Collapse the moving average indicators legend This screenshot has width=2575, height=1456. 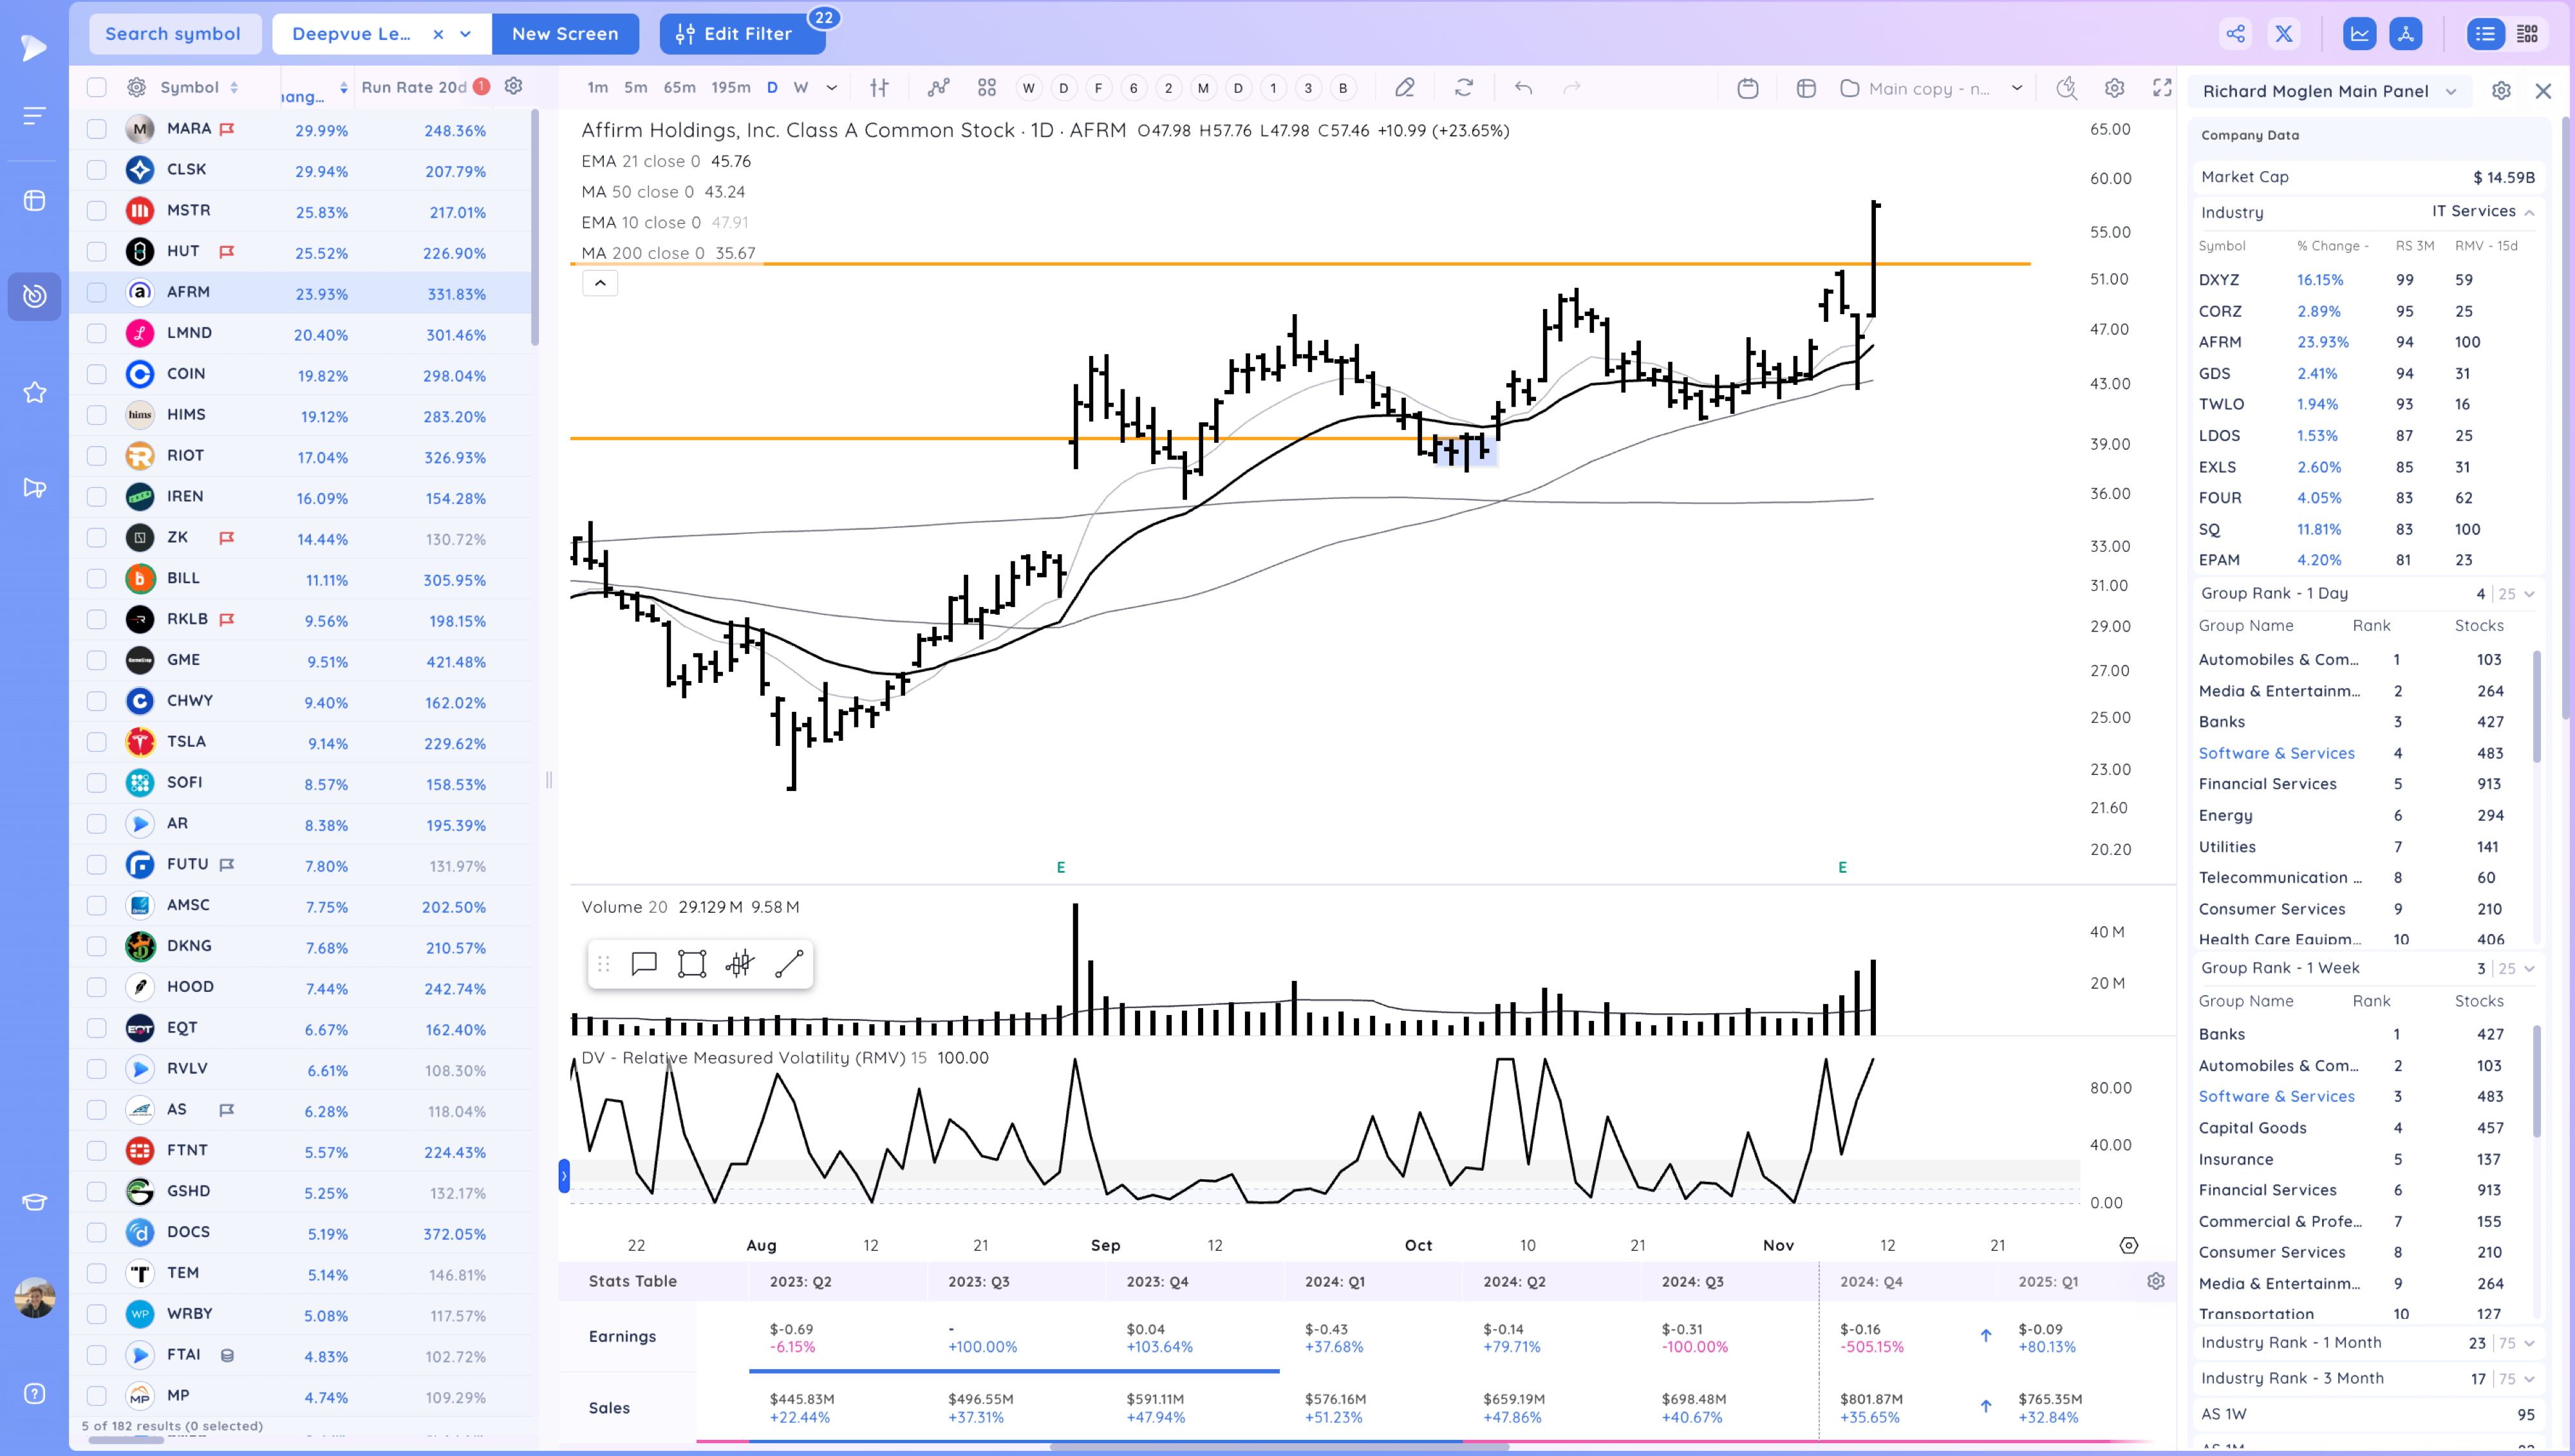[x=600, y=284]
